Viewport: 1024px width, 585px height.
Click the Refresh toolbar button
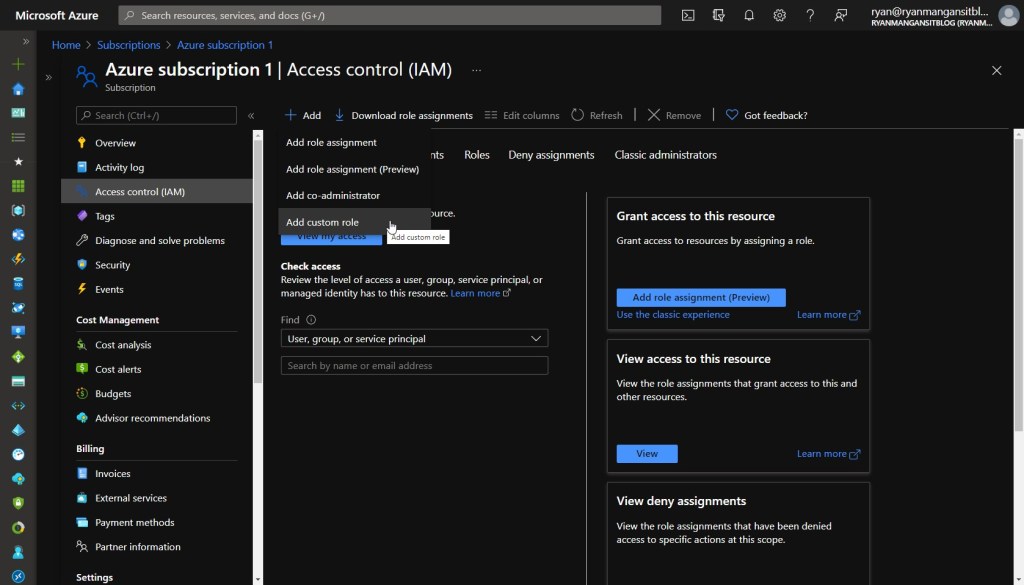pyautogui.click(x=597, y=115)
